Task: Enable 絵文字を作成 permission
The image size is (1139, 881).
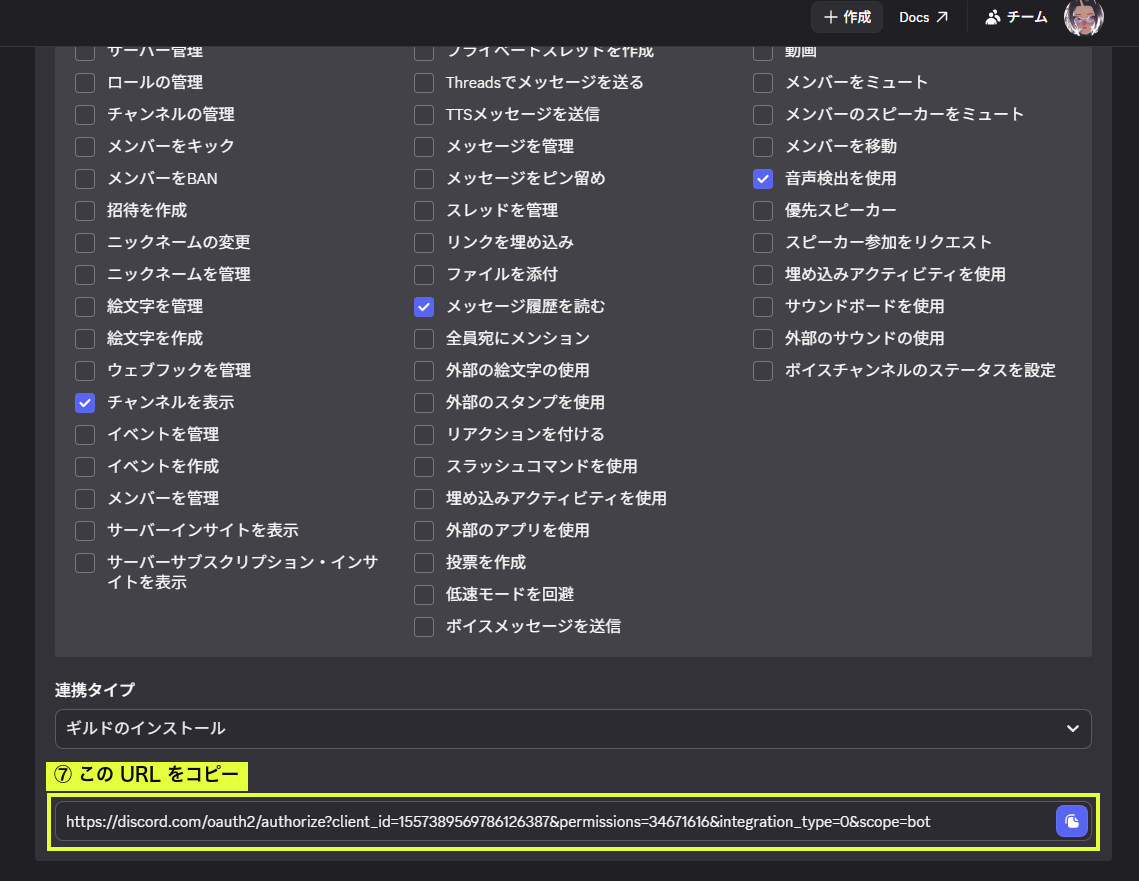Action: [x=85, y=338]
